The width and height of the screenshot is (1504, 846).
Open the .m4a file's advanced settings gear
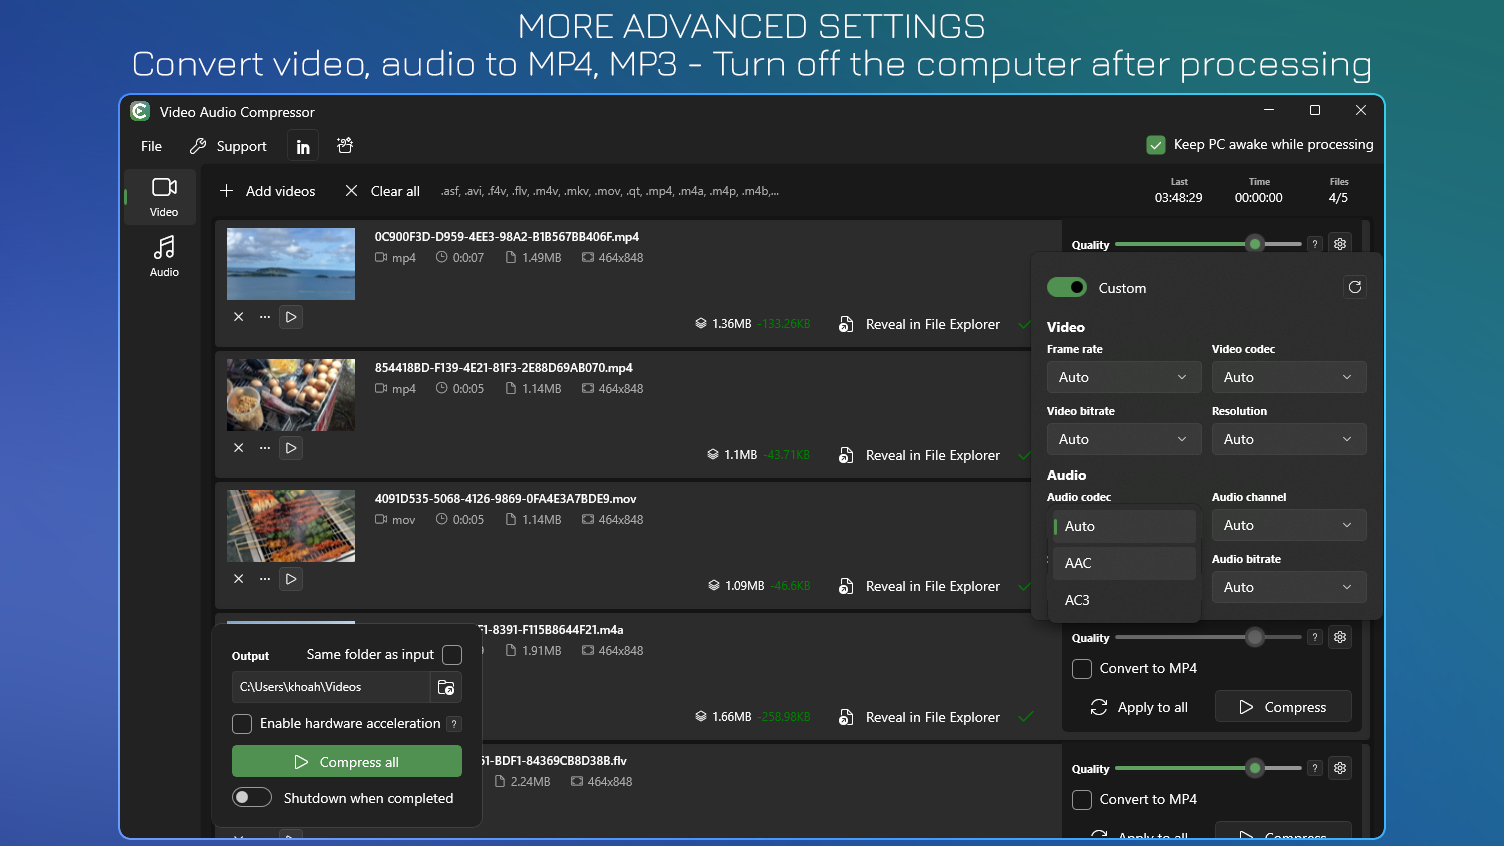coord(1340,637)
